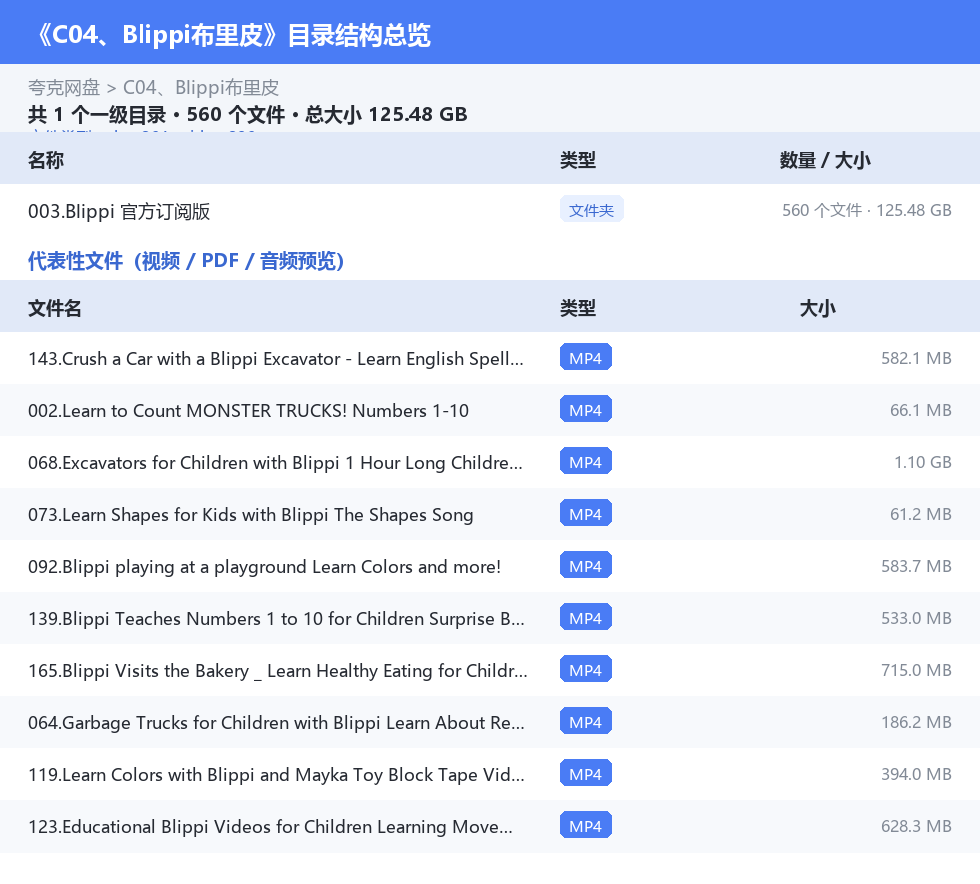Click MP4 badge for 143.Crush a Car
The image size is (980, 884).
(586, 358)
